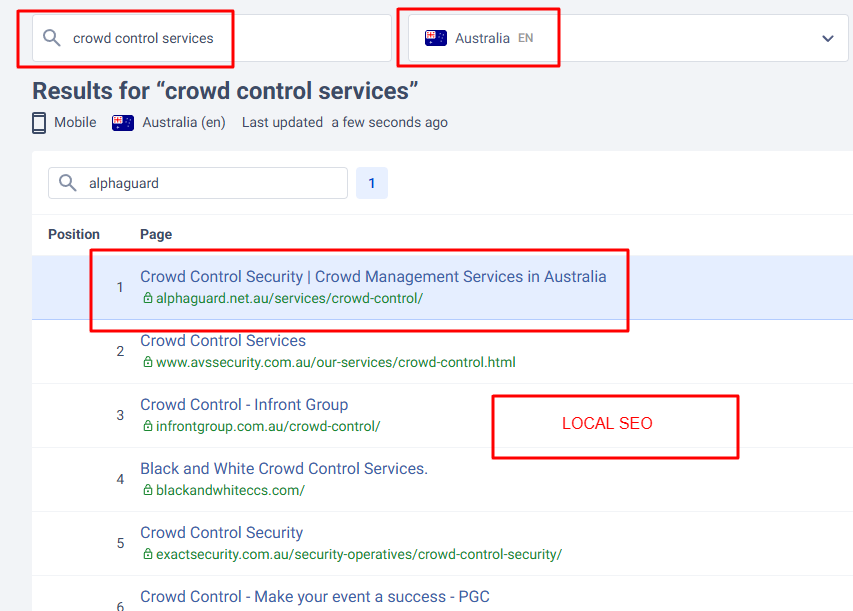Click the padlock icon for the exactsecurity.com.au URL
This screenshot has height=611, width=853.
pyautogui.click(x=147, y=554)
